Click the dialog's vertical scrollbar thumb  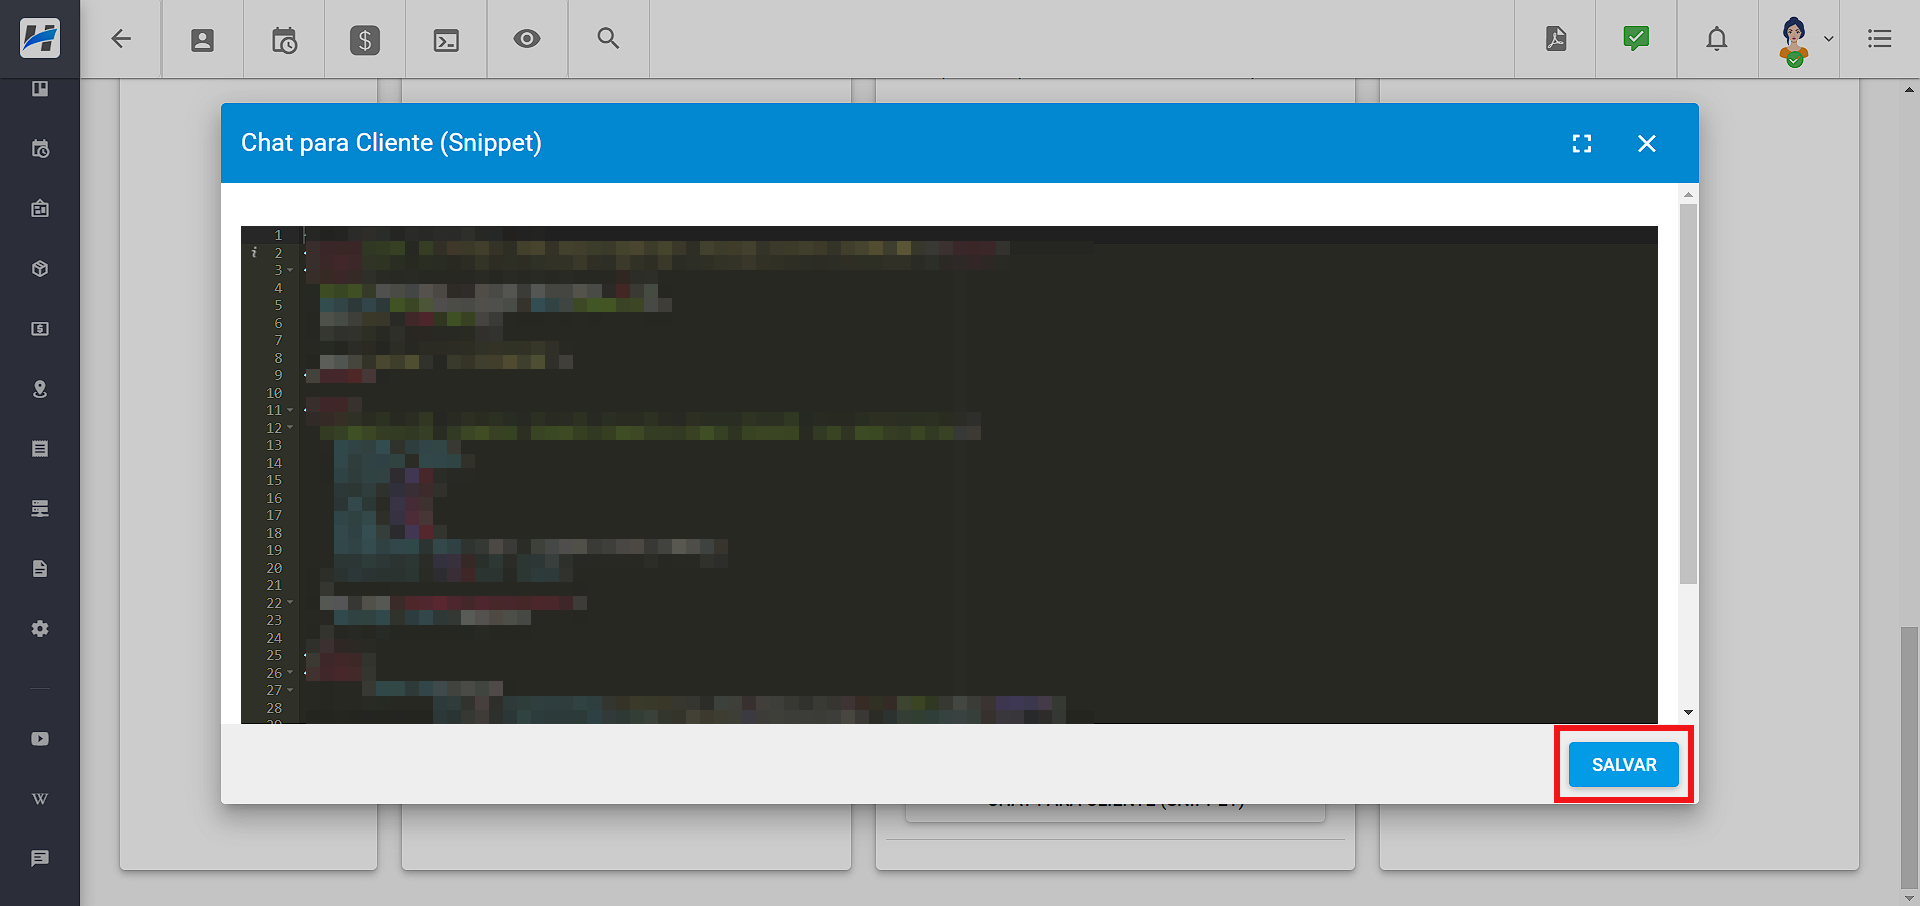(x=1688, y=394)
